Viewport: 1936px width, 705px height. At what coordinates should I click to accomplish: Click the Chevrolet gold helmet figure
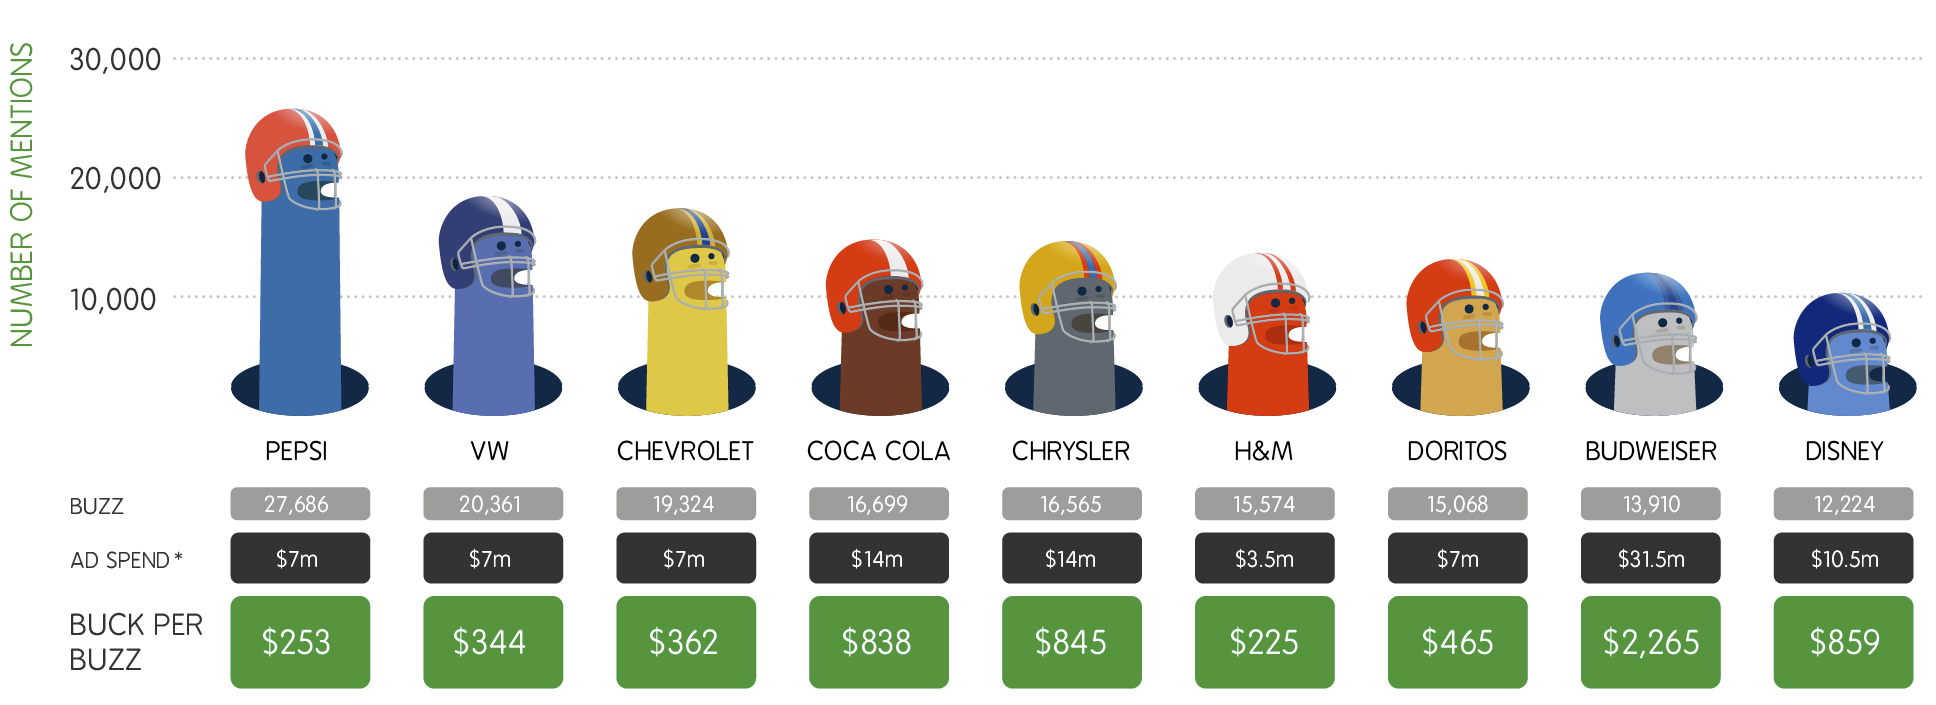685,311
